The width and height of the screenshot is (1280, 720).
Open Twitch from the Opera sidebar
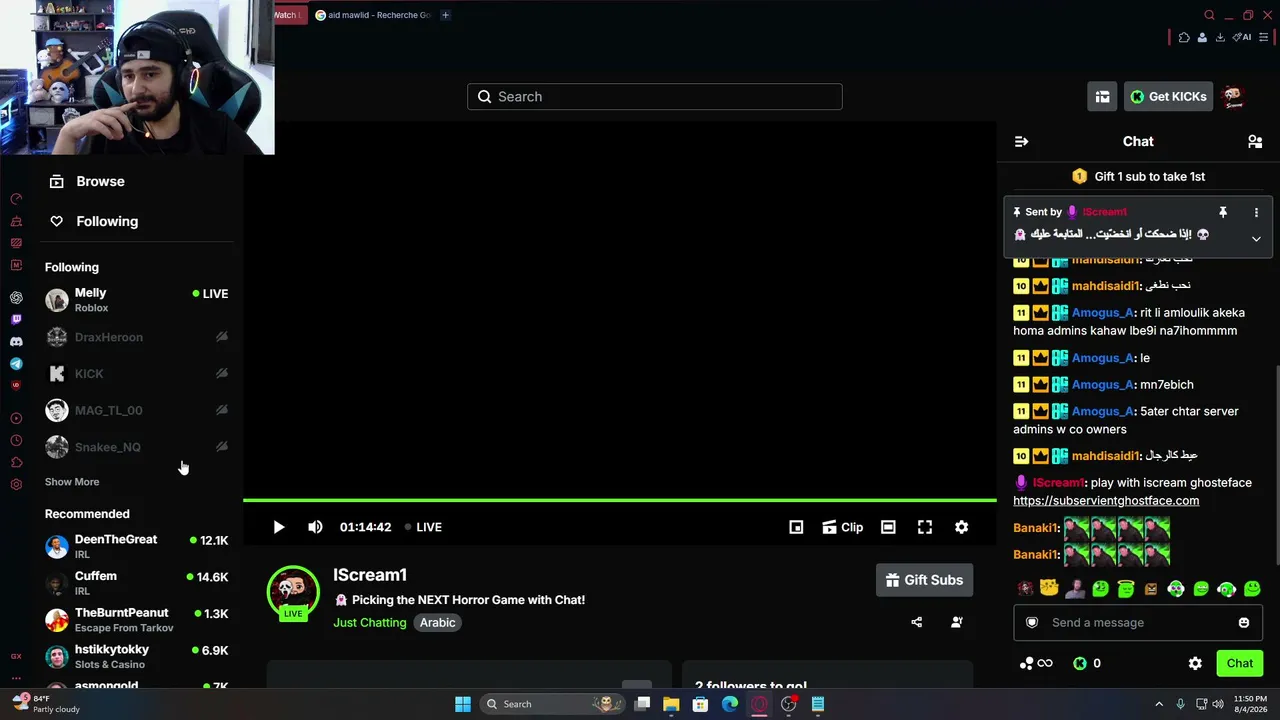click(x=16, y=320)
